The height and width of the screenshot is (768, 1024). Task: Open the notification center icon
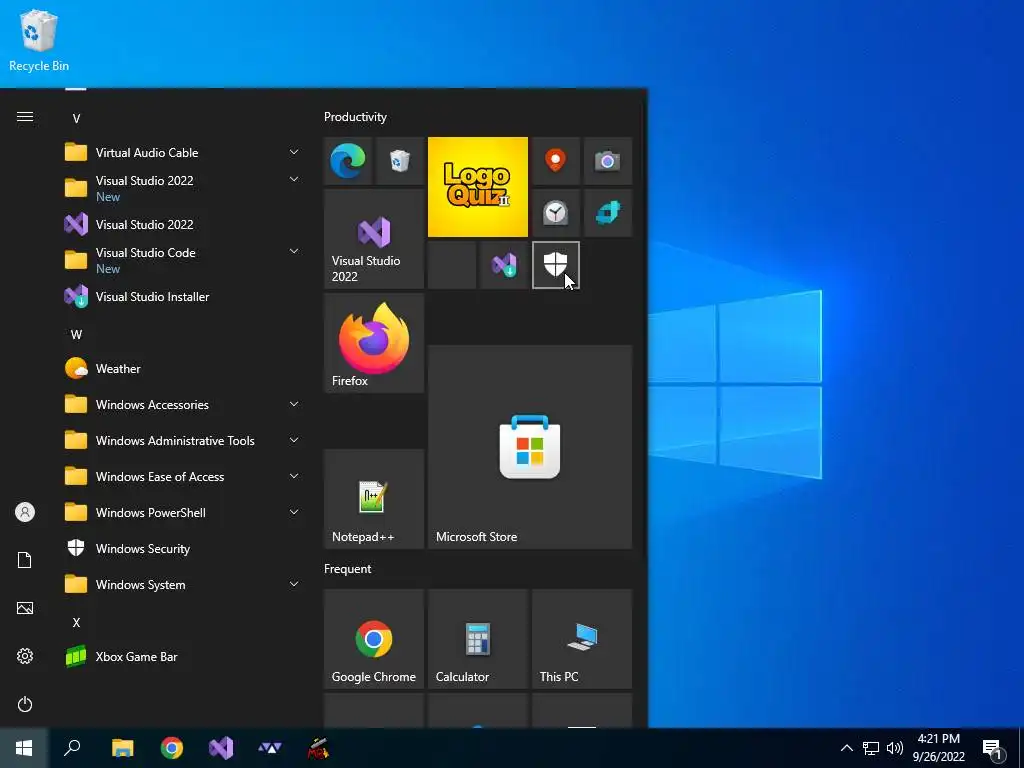pos(993,749)
